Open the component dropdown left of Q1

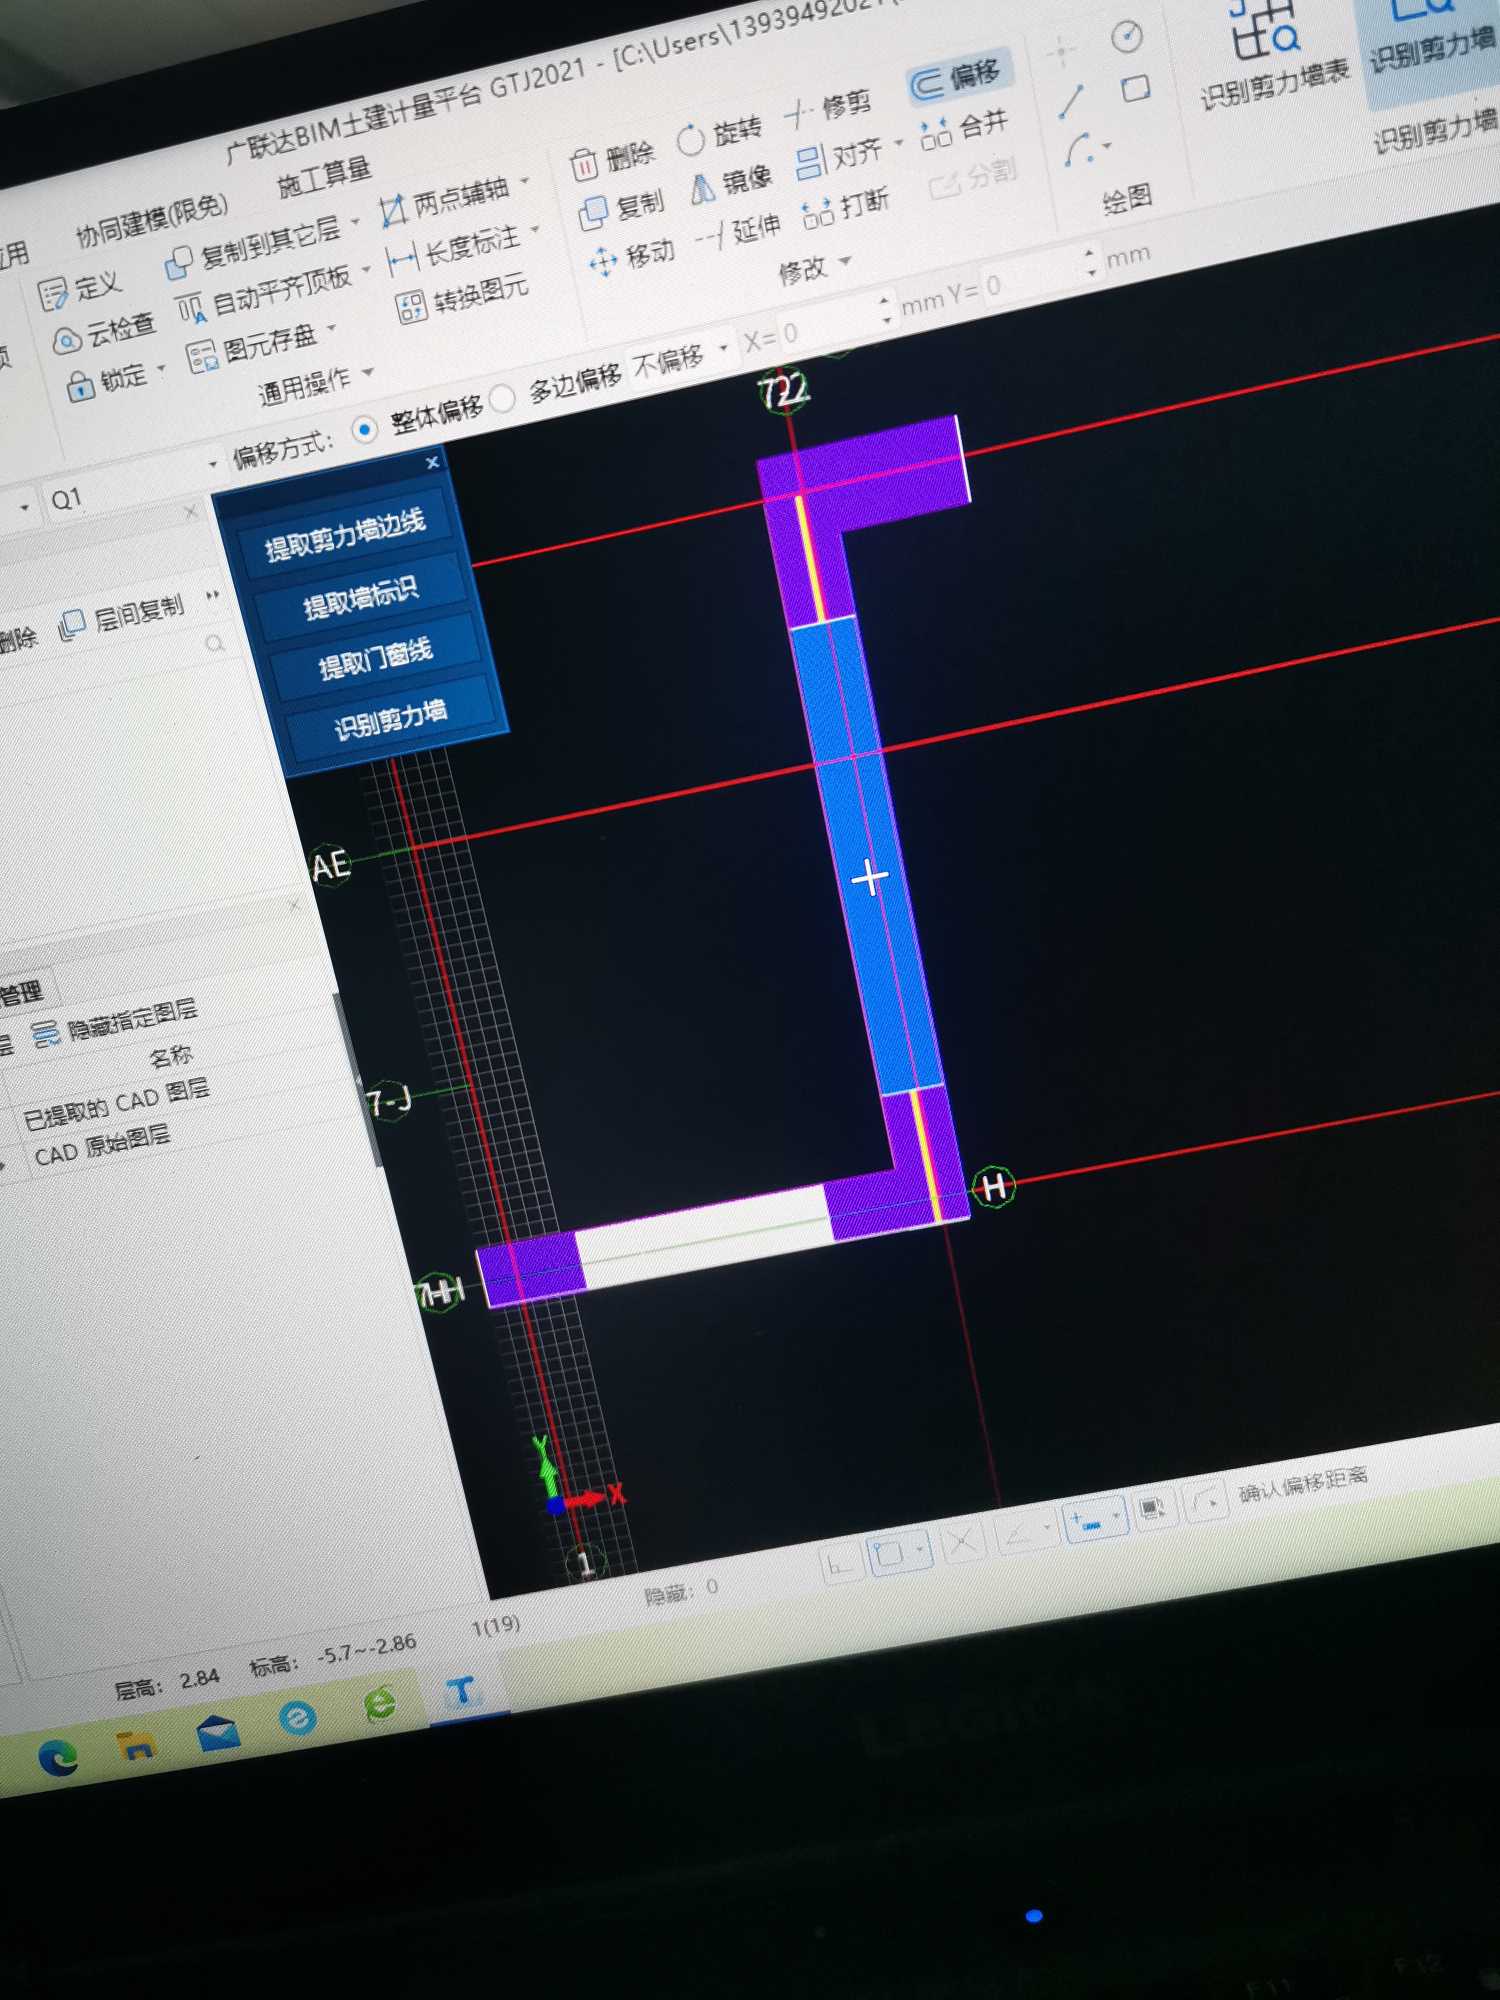[x=25, y=508]
